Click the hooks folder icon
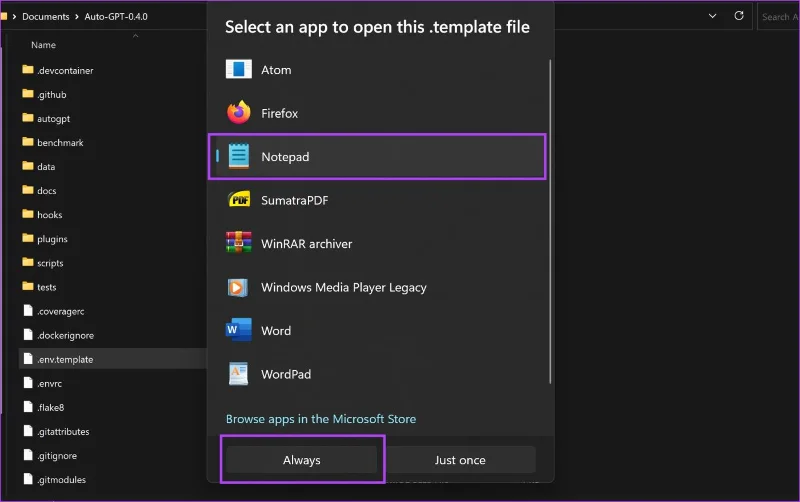800x502 pixels. point(28,214)
